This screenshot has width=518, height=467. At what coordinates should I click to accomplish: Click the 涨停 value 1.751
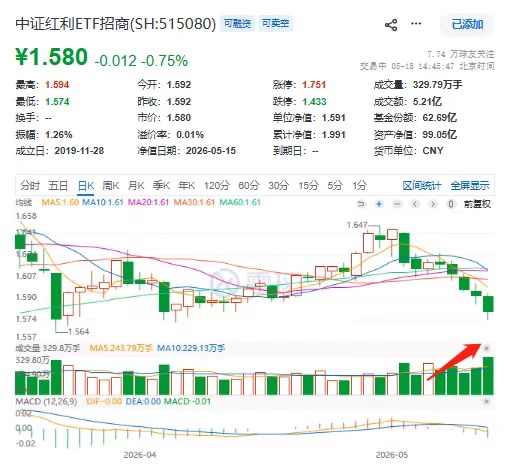[314, 85]
